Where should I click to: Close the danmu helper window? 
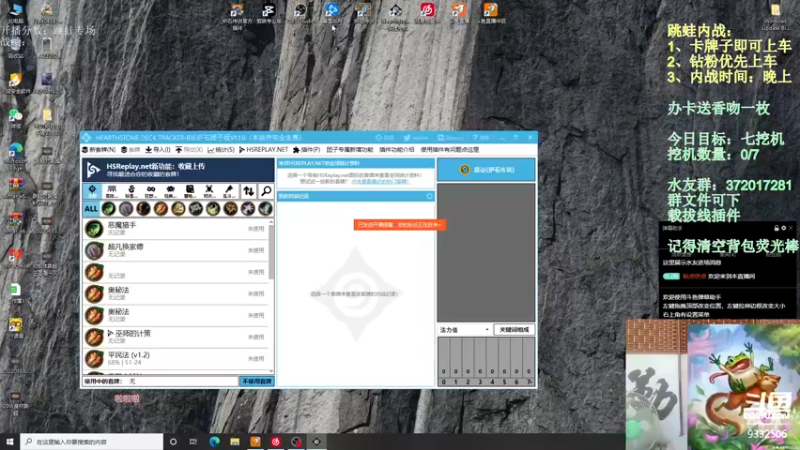[x=791, y=228]
